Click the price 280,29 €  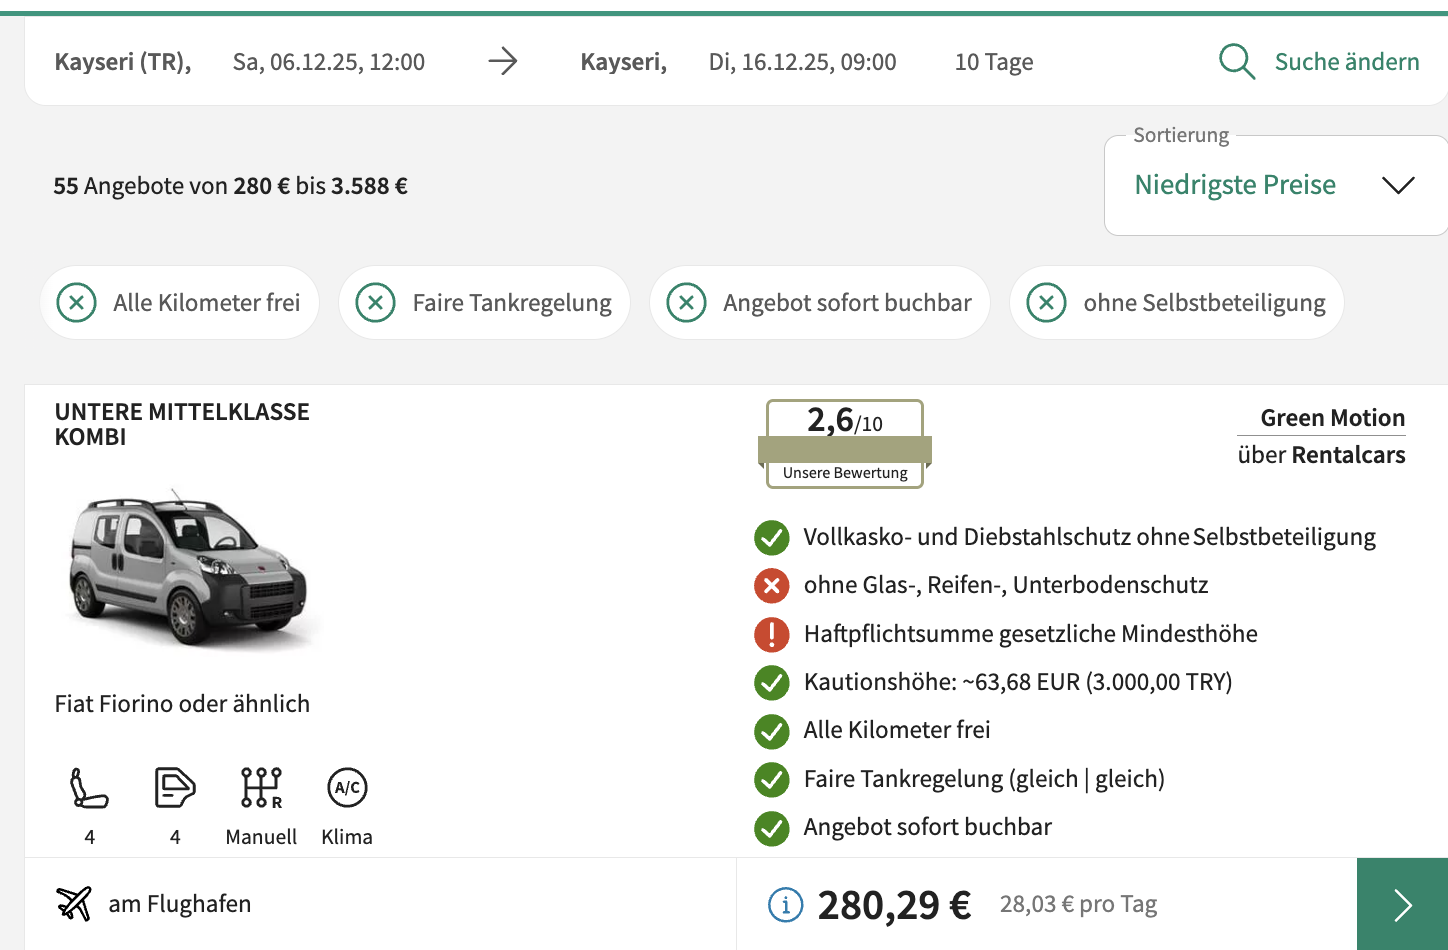pos(894,905)
